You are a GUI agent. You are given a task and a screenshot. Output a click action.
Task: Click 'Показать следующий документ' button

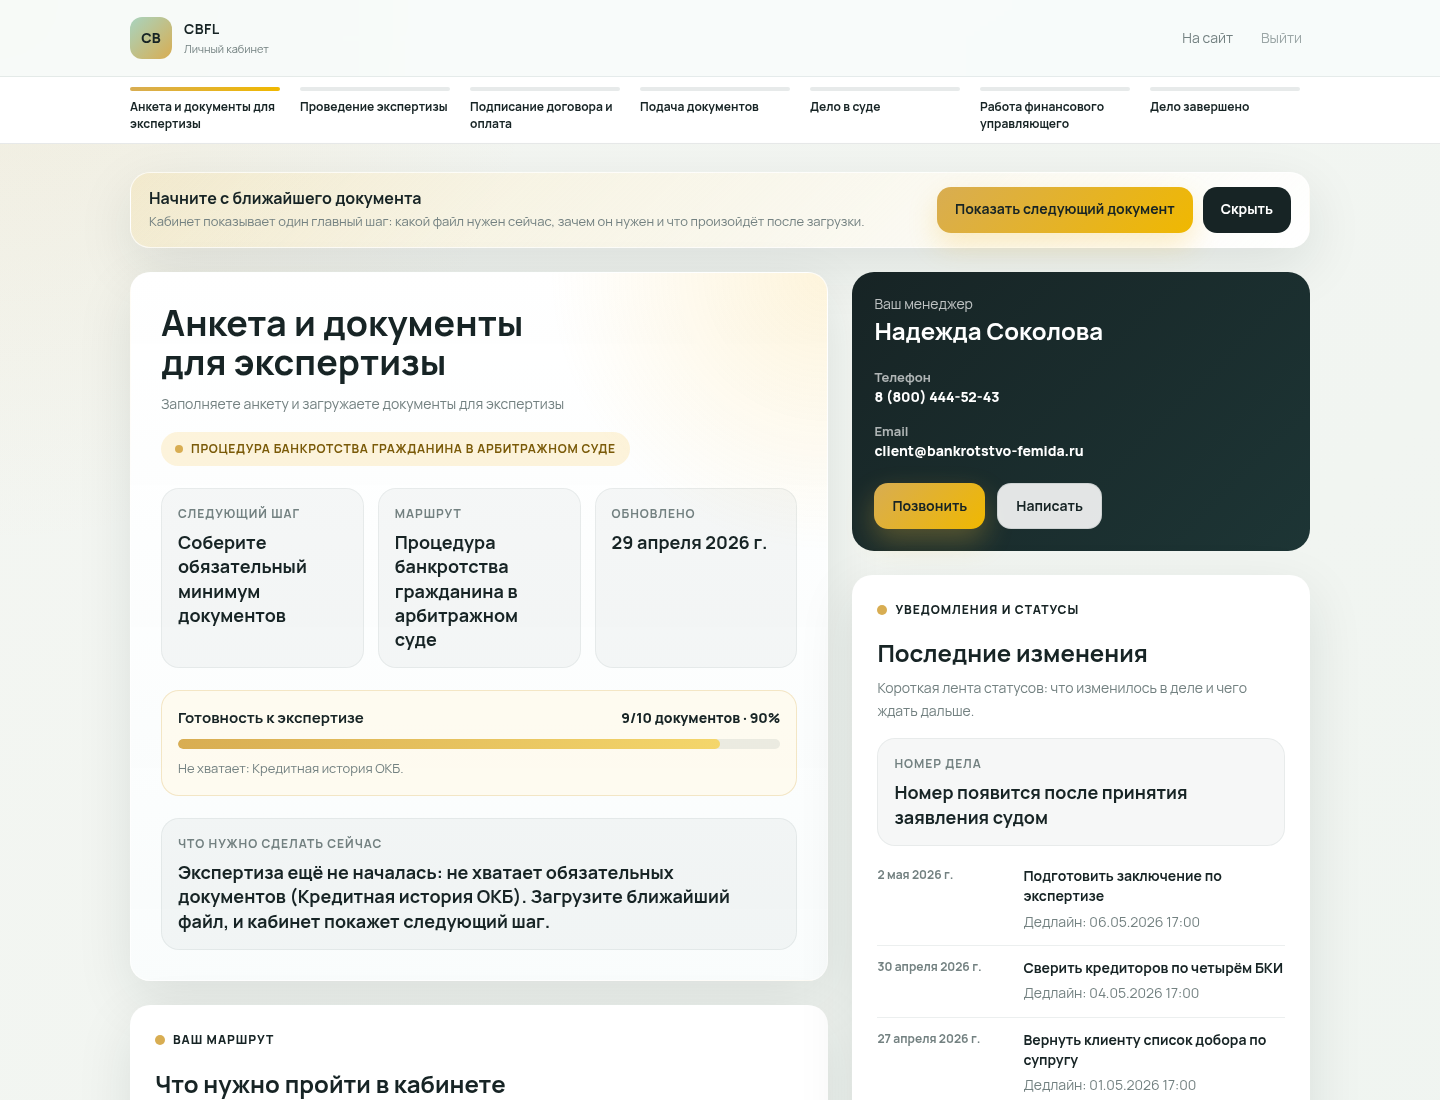pos(1064,210)
